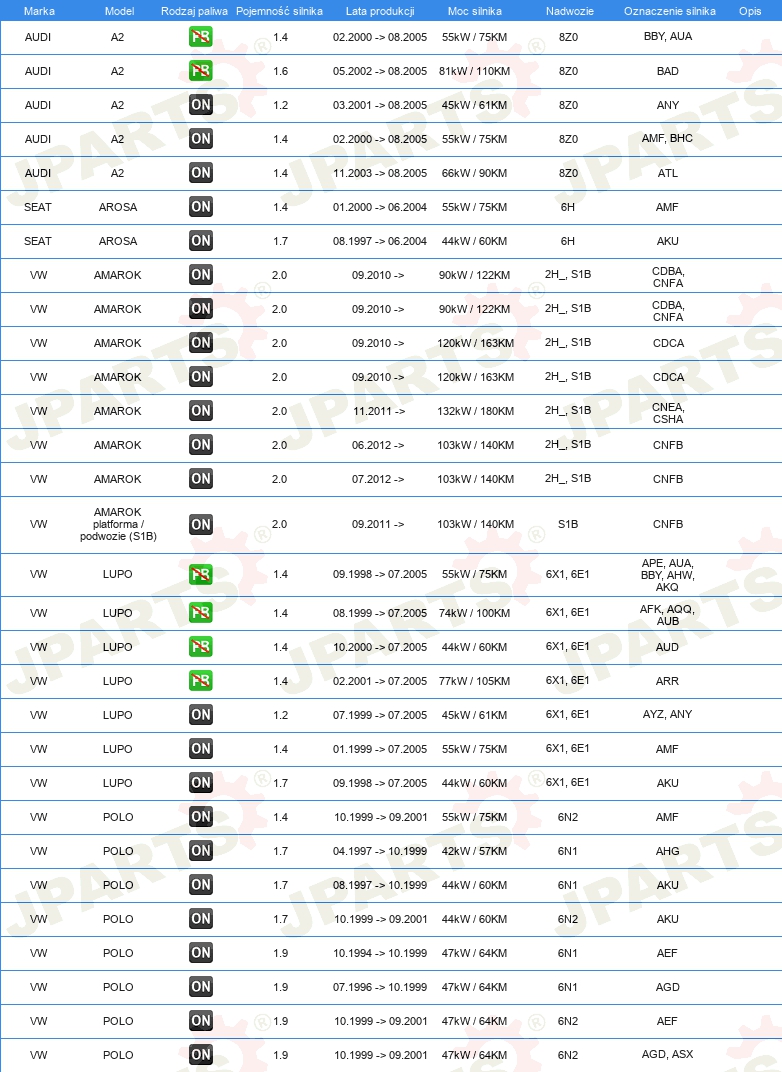This screenshot has width=782, height=1072.
Task: Click the 66kW / 90KM power cell
Action: tap(474, 173)
